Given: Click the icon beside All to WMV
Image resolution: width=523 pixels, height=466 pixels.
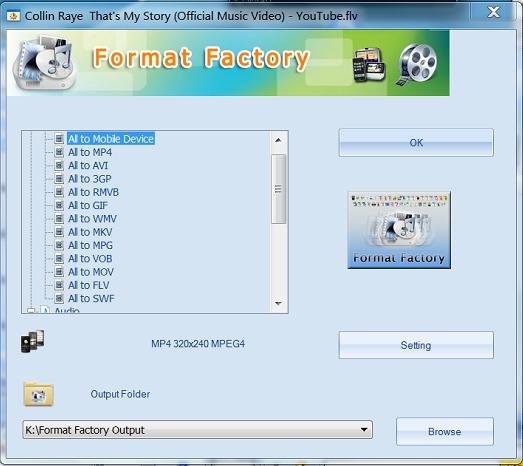Looking at the screenshot, I should click(59, 219).
